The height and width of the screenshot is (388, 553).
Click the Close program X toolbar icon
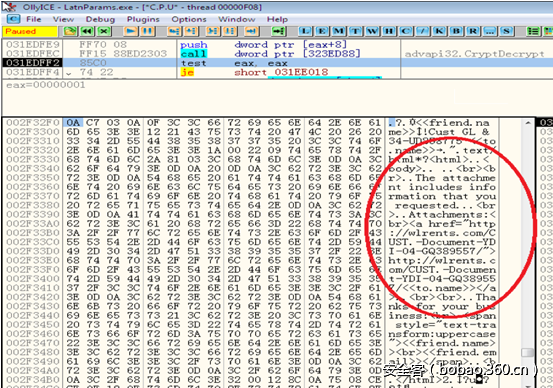click(104, 31)
